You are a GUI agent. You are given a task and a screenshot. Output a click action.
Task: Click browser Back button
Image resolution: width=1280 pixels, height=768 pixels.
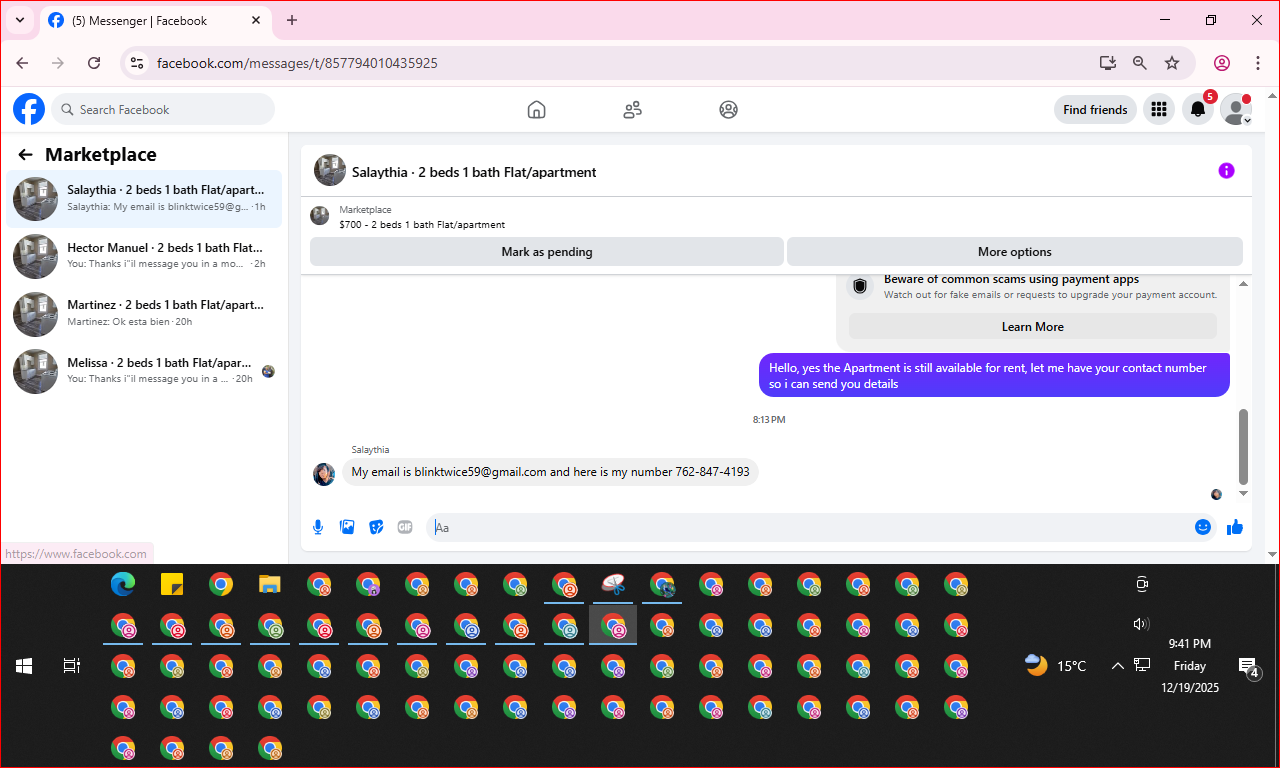coord(22,63)
